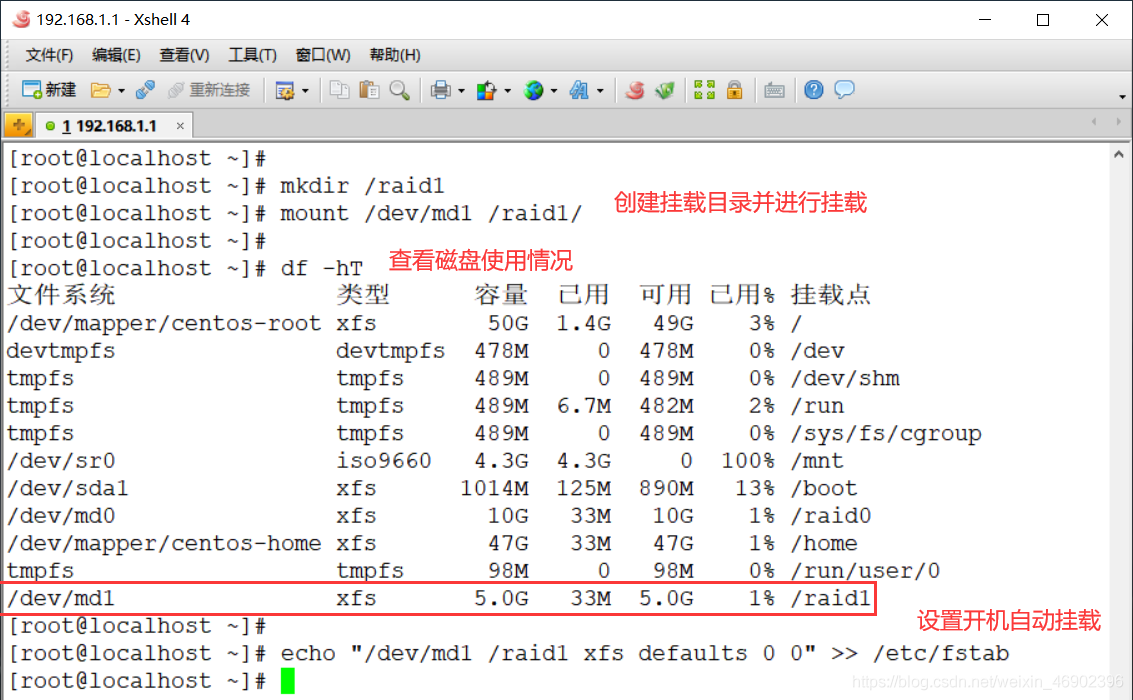Screen dimensions: 1133x700
Task: Expand the properties dropdown arrow
Action: click(305, 91)
